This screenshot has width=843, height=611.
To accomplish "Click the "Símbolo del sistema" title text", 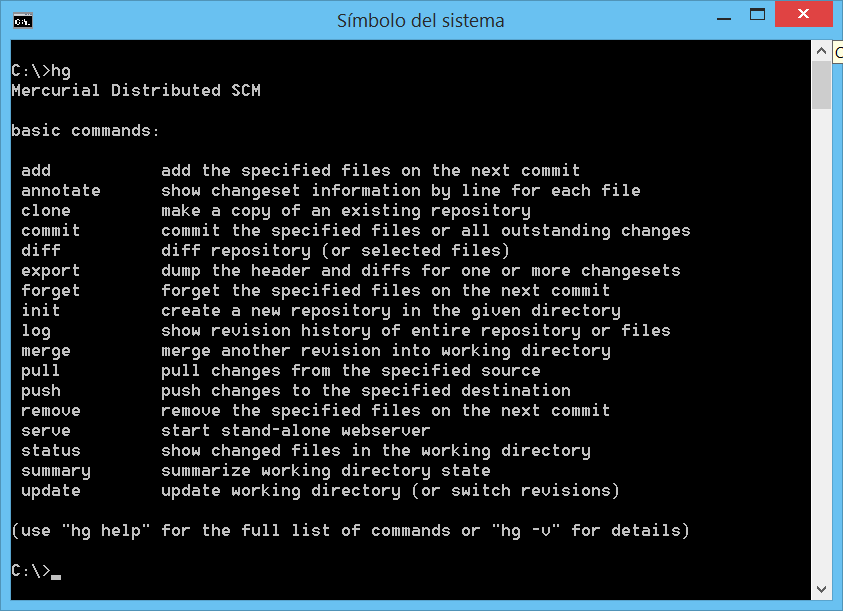I will tap(420, 20).
